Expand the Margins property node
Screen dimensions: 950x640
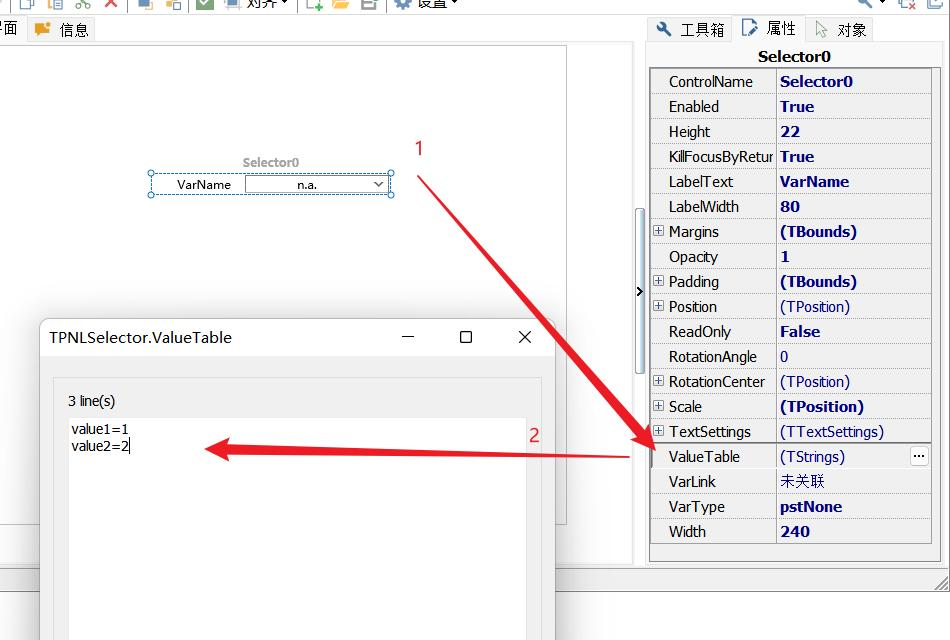(x=658, y=231)
